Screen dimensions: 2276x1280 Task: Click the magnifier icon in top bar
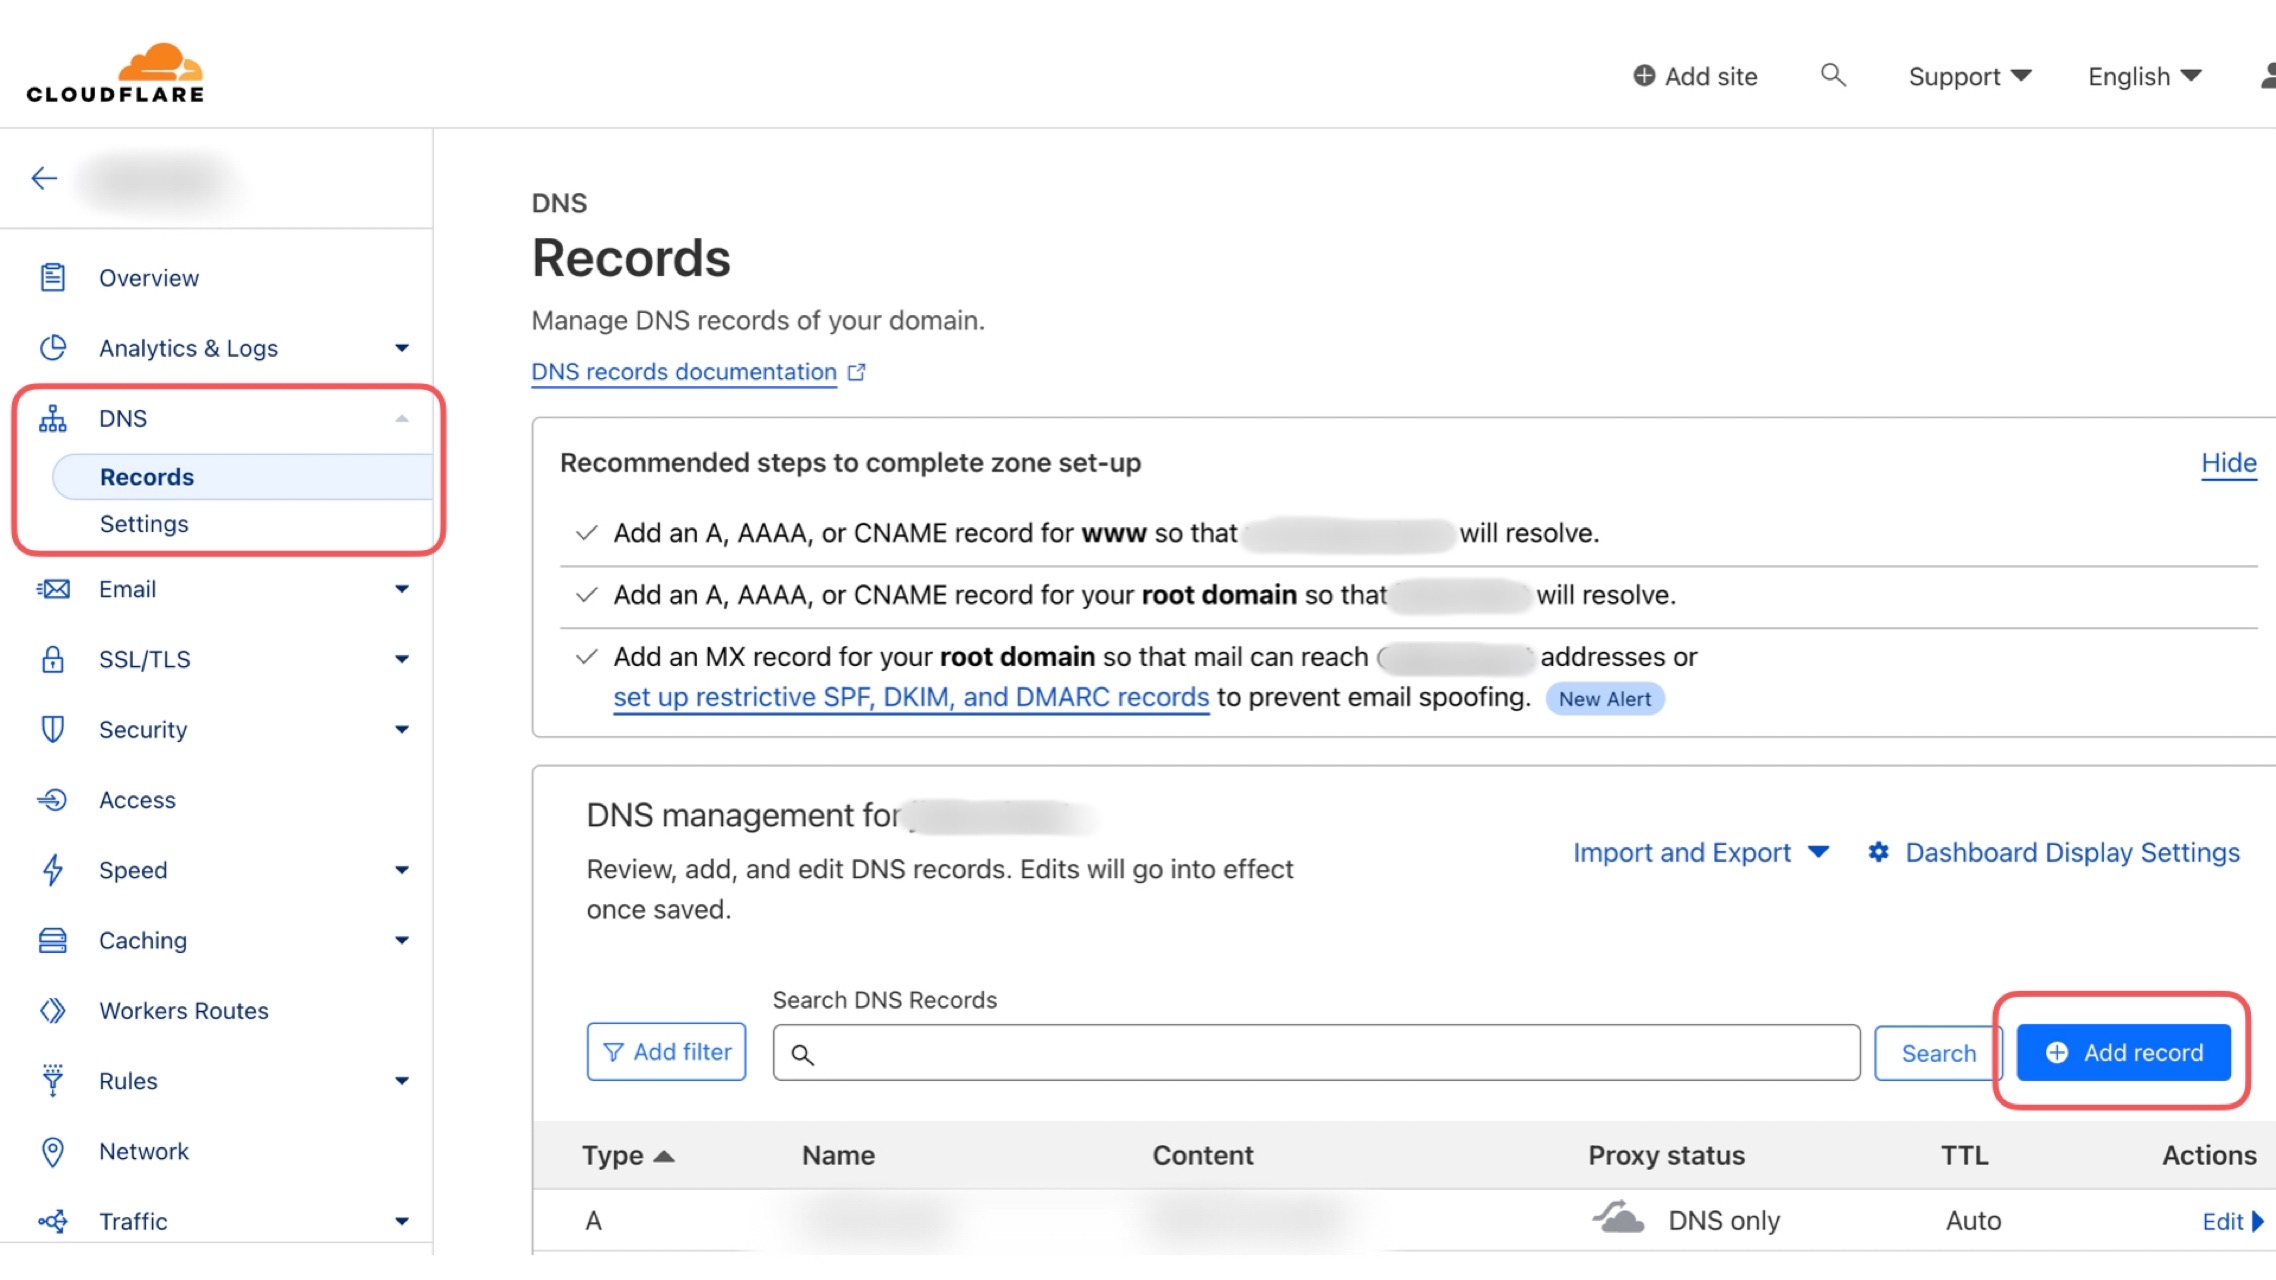(1832, 75)
